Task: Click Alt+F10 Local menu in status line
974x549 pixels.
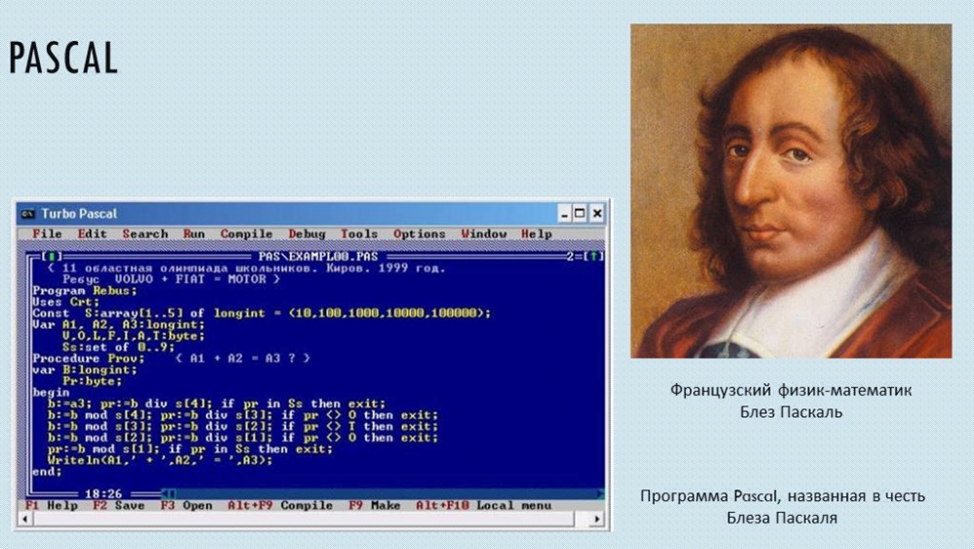Action: coord(484,506)
